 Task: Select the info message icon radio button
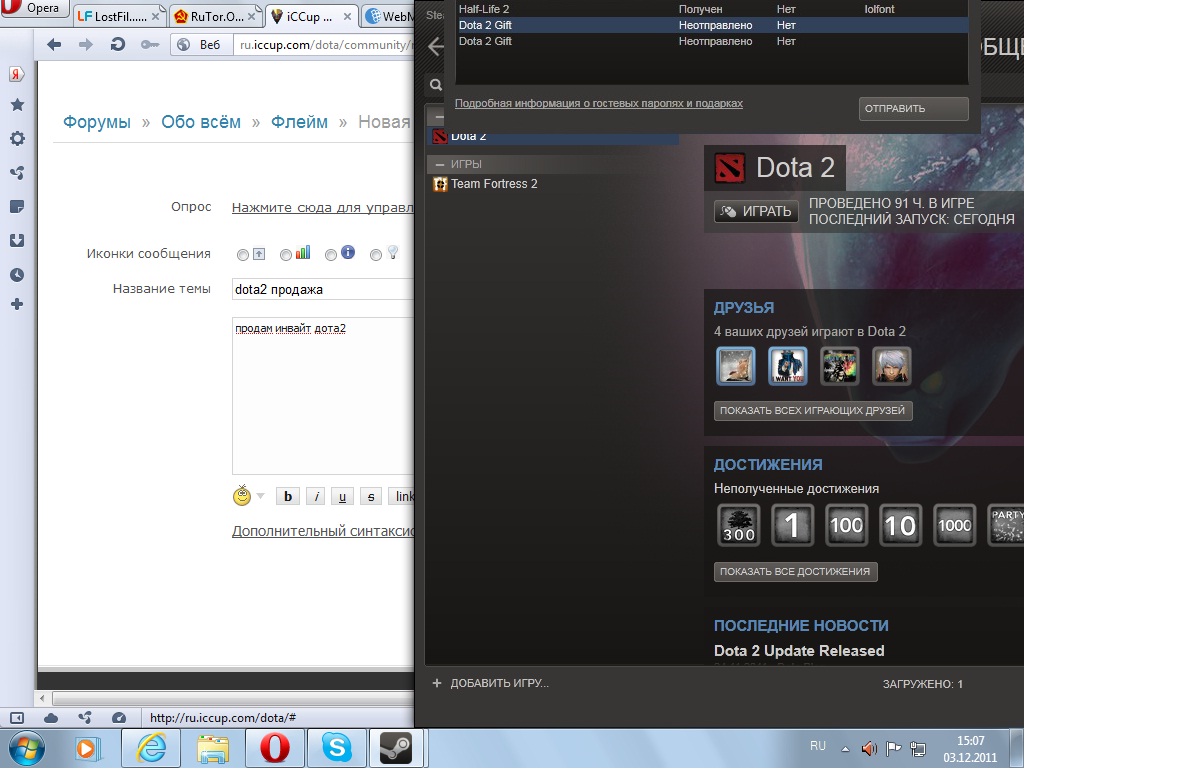(331, 255)
